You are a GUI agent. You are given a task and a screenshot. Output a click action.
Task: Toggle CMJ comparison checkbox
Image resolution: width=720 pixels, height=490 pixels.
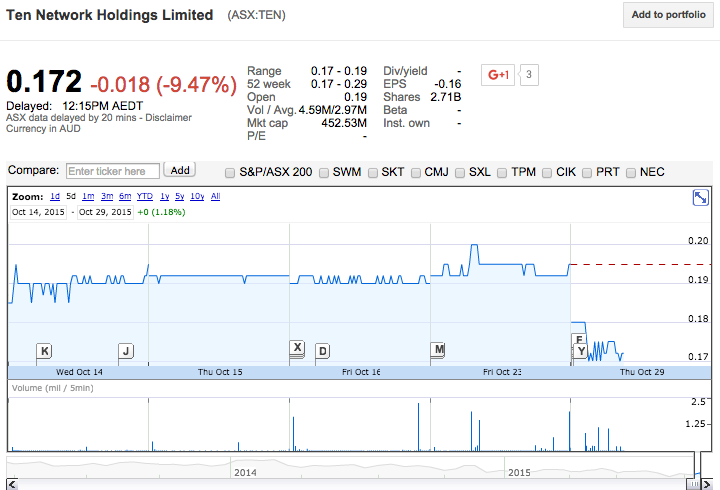tap(416, 173)
